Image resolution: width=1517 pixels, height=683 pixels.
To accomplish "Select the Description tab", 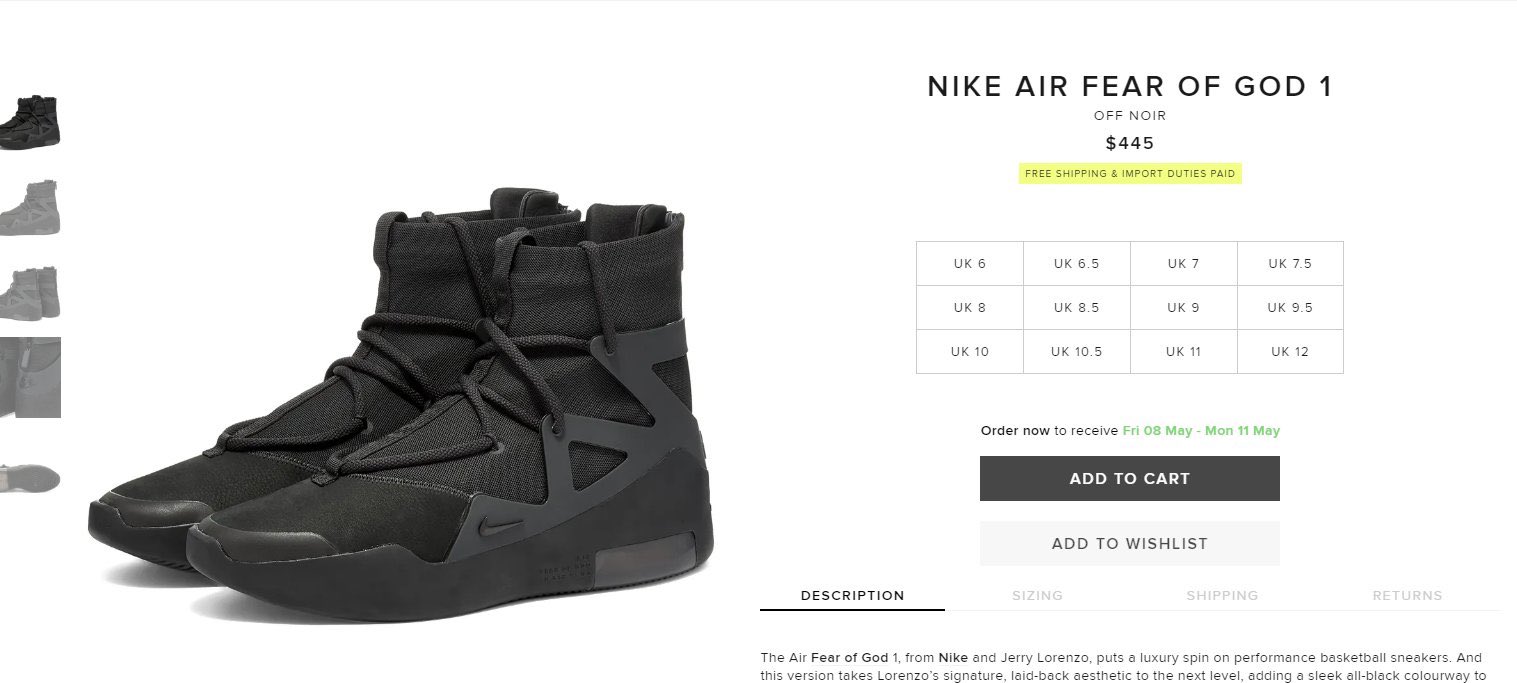I will (x=852, y=595).
